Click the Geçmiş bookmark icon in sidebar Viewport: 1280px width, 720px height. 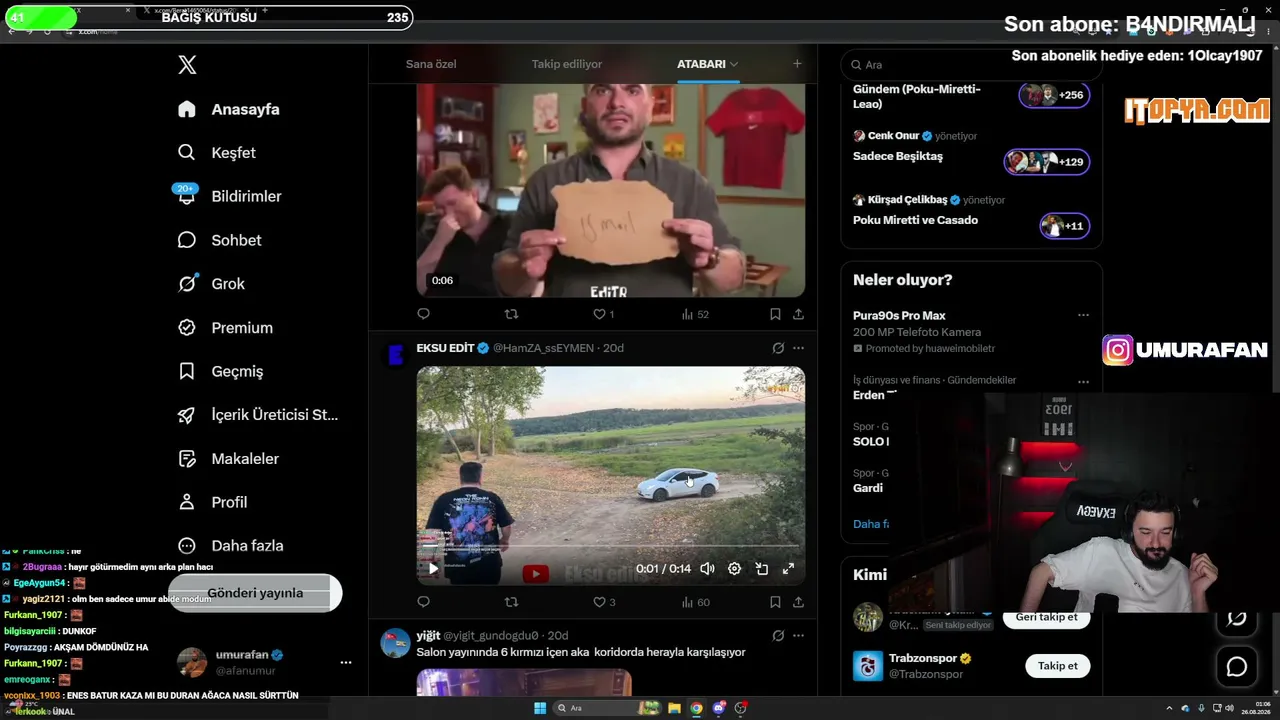(187, 371)
